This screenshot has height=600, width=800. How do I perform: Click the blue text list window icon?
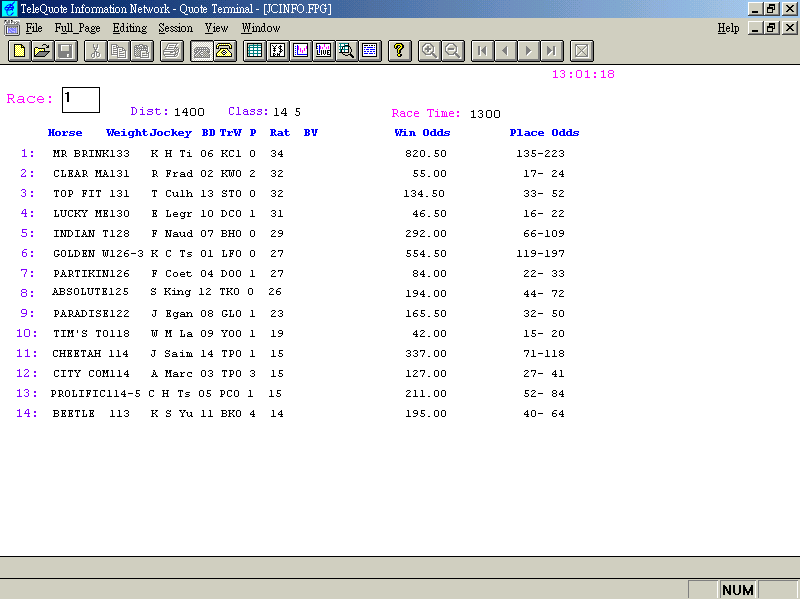pyautogui.click(x=370, y=51)
